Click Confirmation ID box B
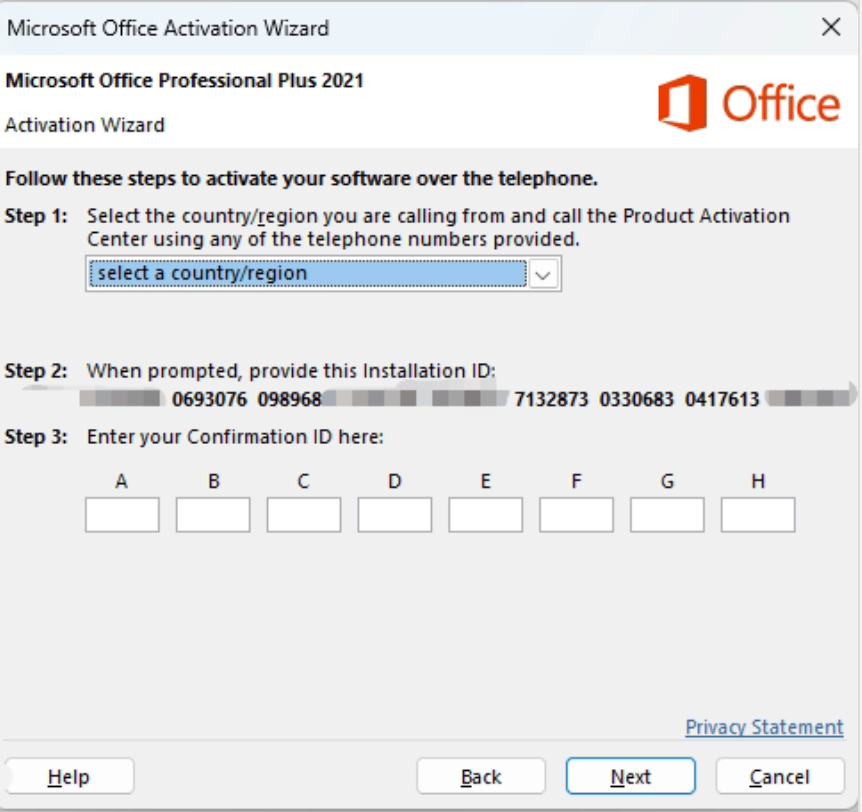862x812 pixels. [x=214, y=515]
